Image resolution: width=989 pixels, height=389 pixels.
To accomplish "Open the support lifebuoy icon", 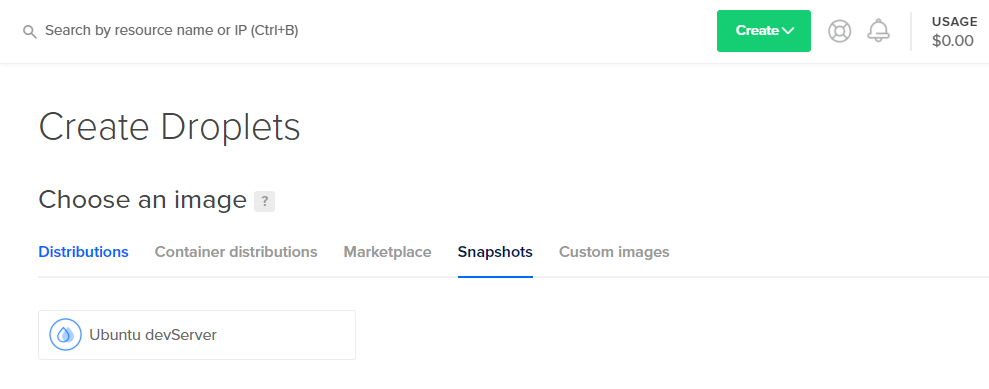I will tap(840, 31).
